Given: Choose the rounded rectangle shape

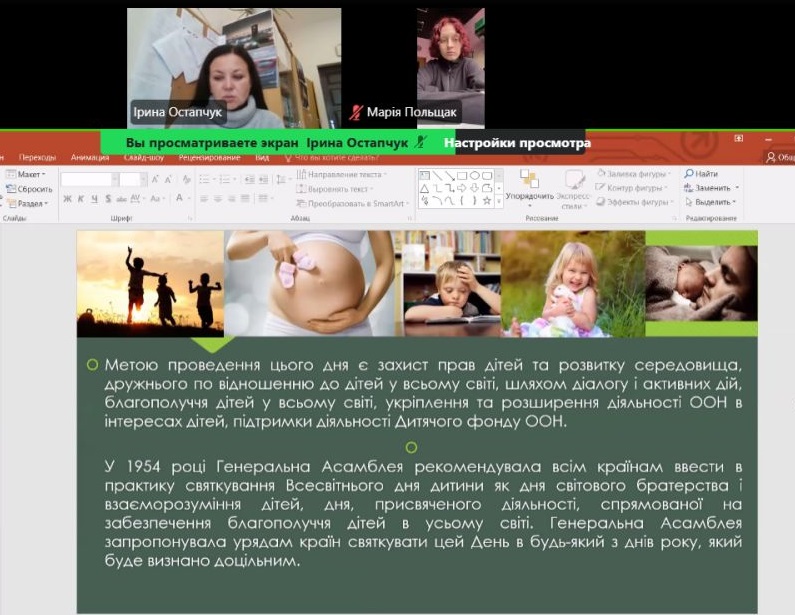Looking at the screenshot, I should point(487,176).
